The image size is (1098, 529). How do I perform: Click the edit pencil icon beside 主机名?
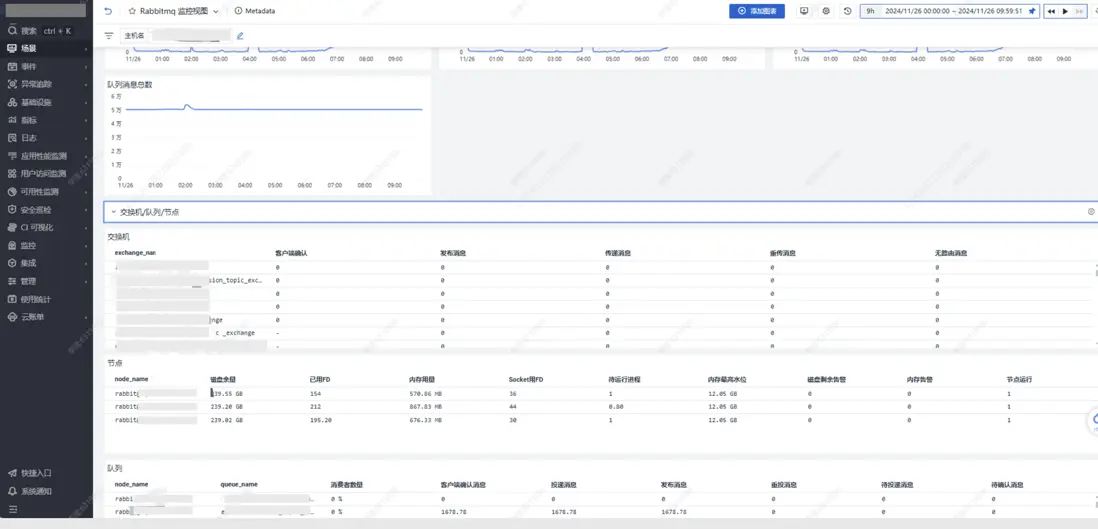(240, 35)
